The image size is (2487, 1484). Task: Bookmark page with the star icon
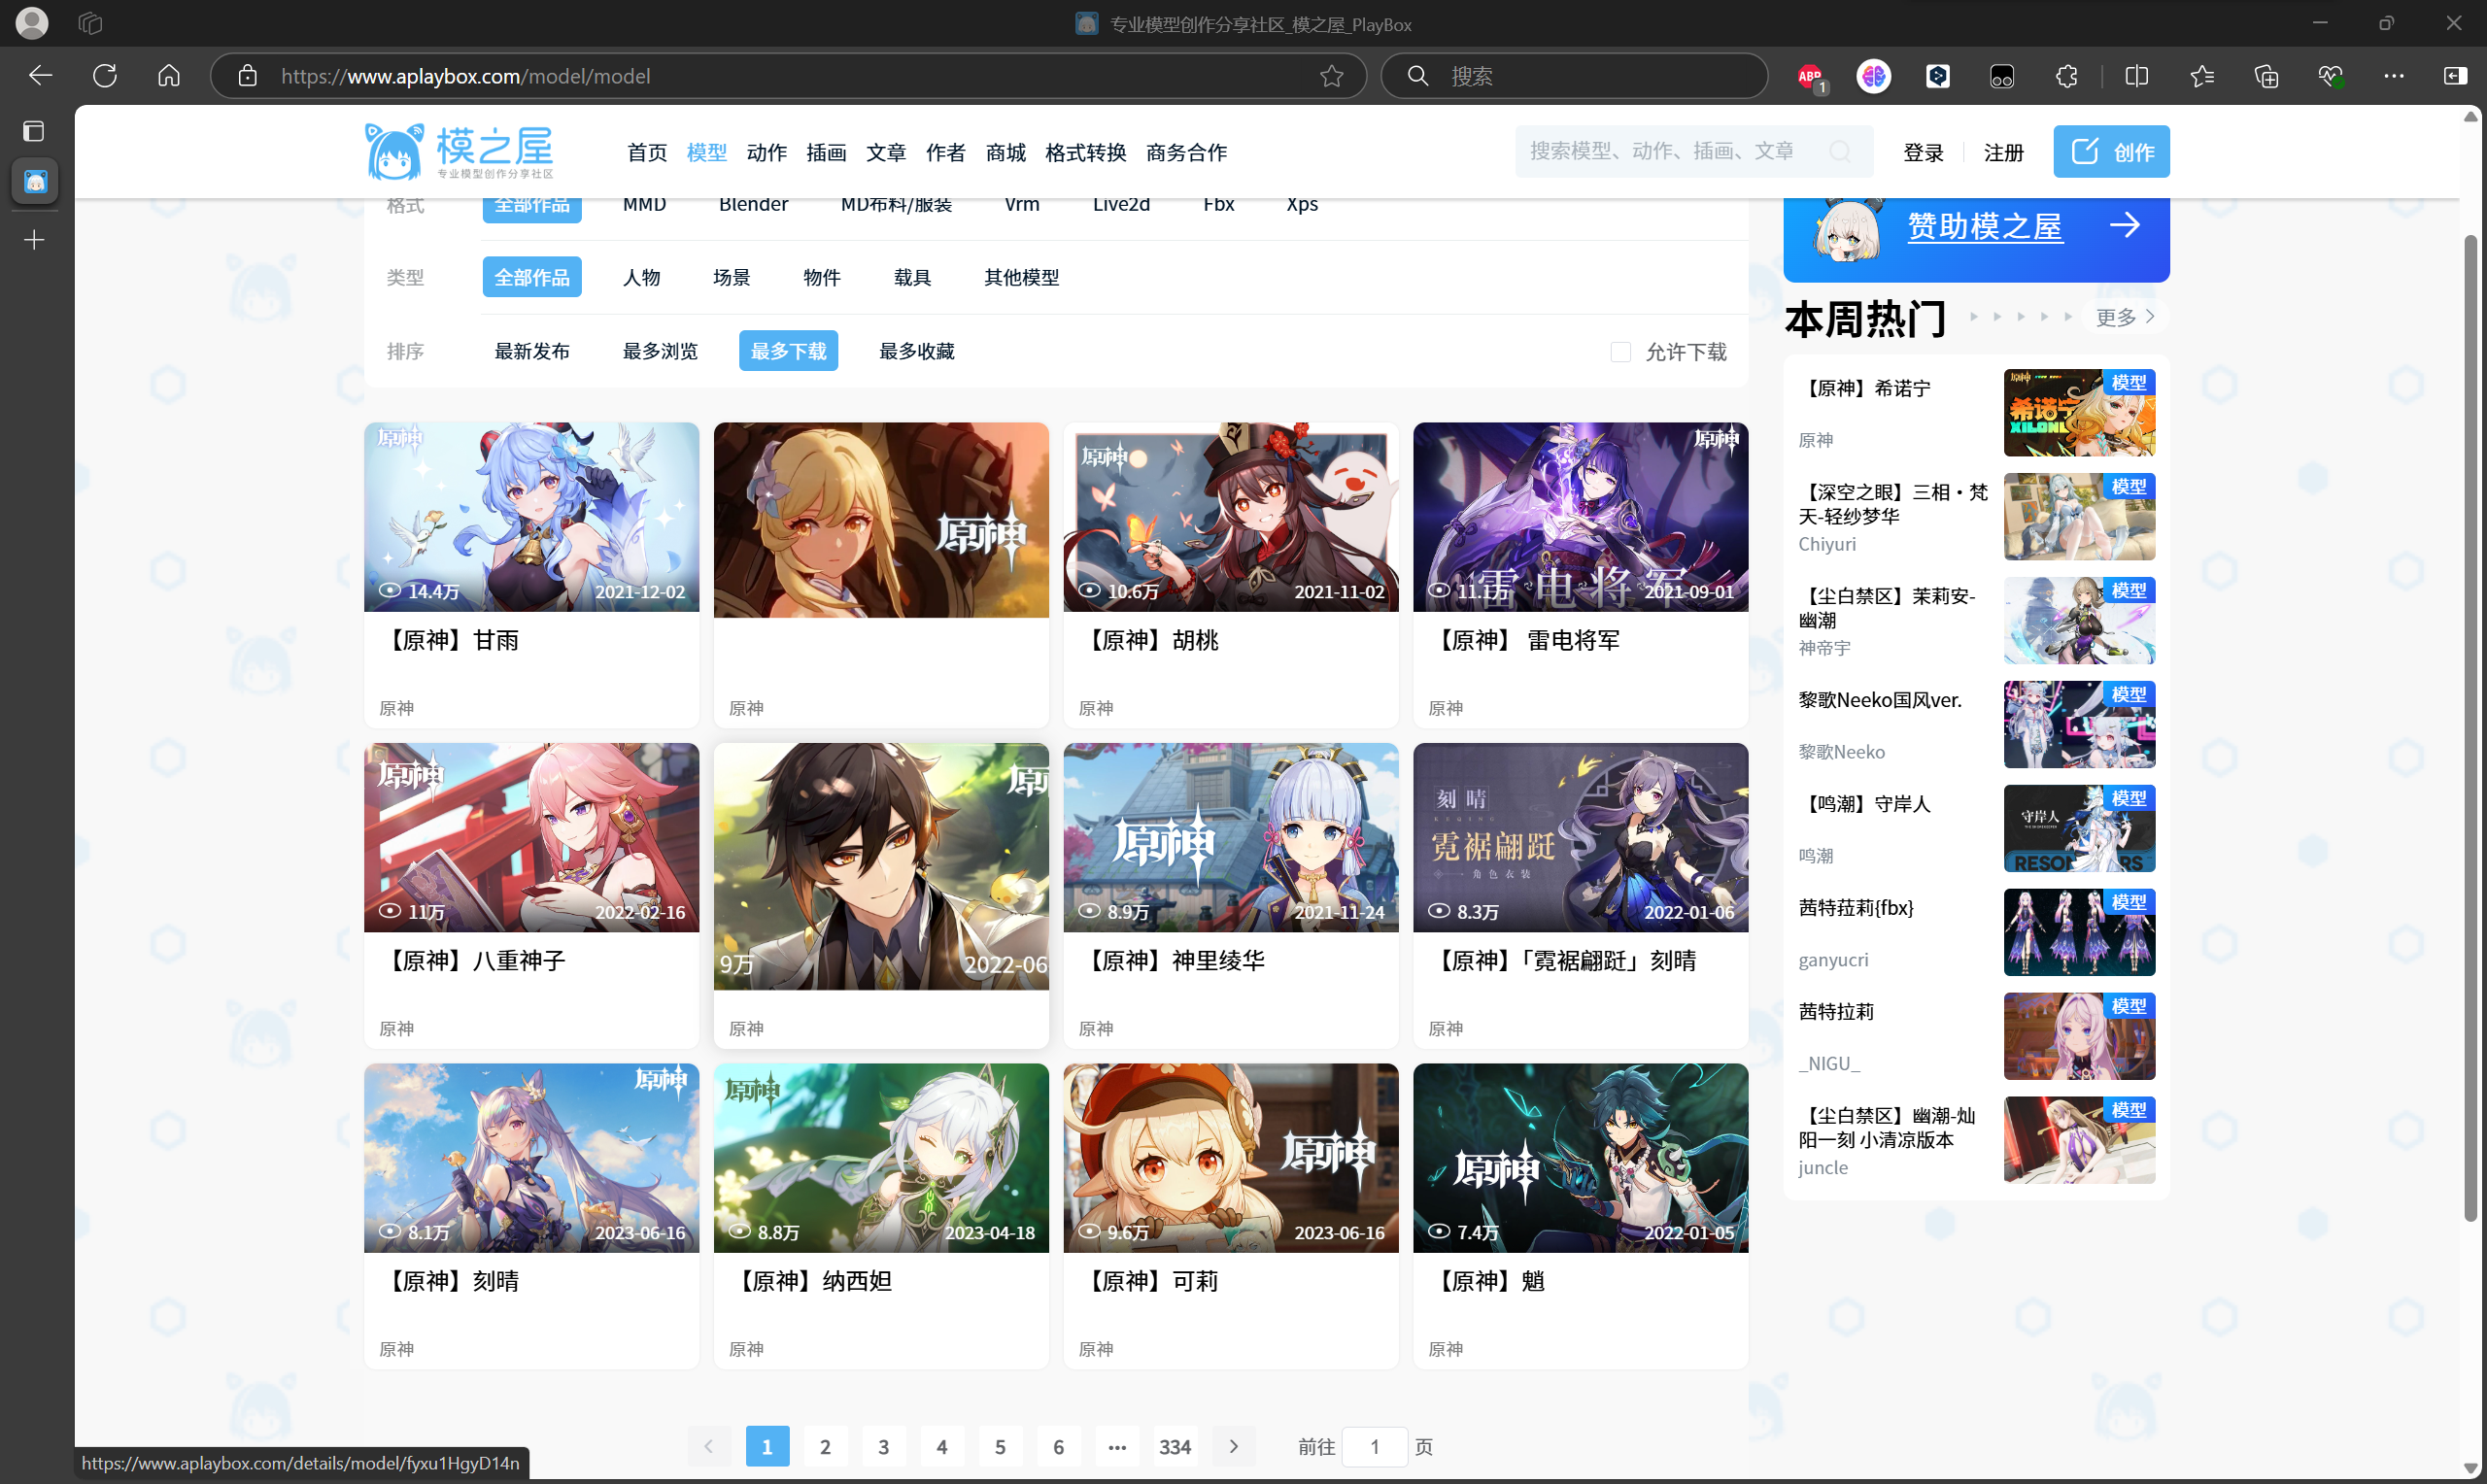point(1331,76)
